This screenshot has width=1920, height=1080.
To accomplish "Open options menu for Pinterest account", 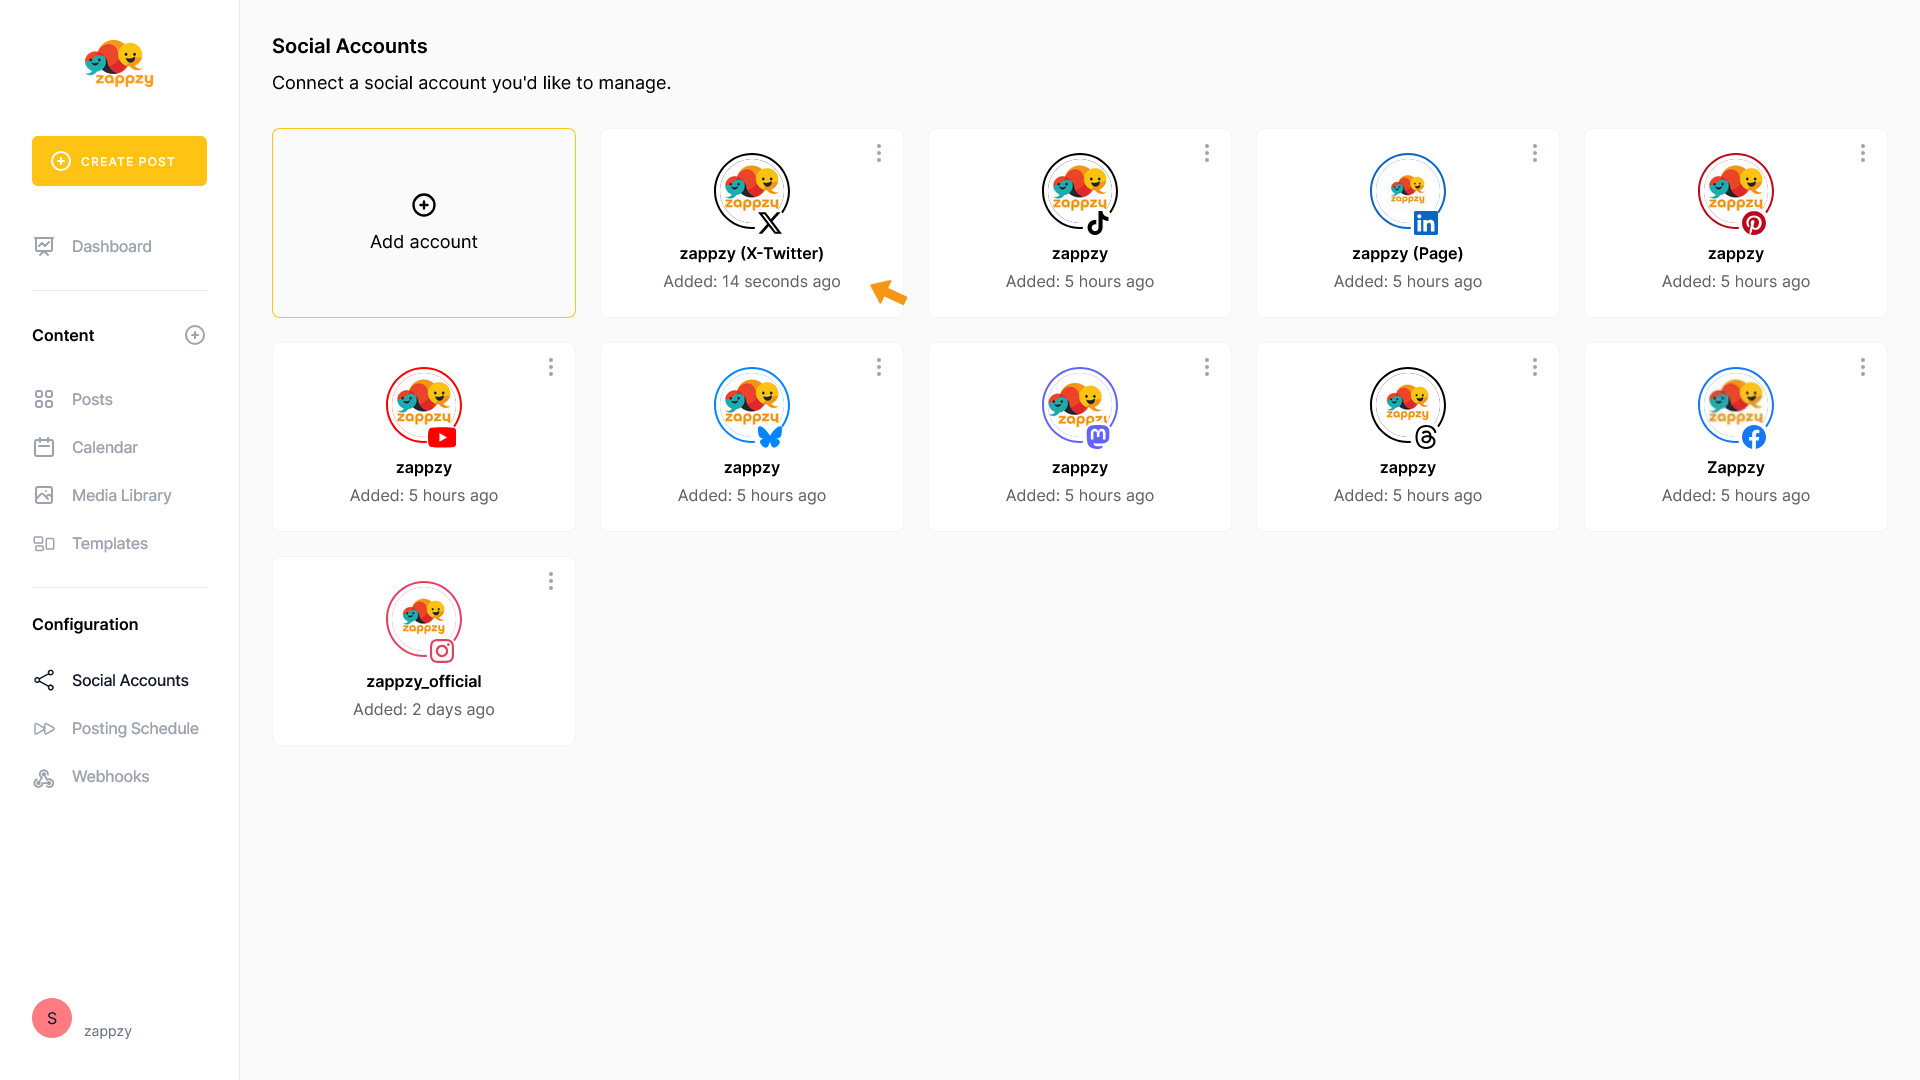I will [1863, 153].
